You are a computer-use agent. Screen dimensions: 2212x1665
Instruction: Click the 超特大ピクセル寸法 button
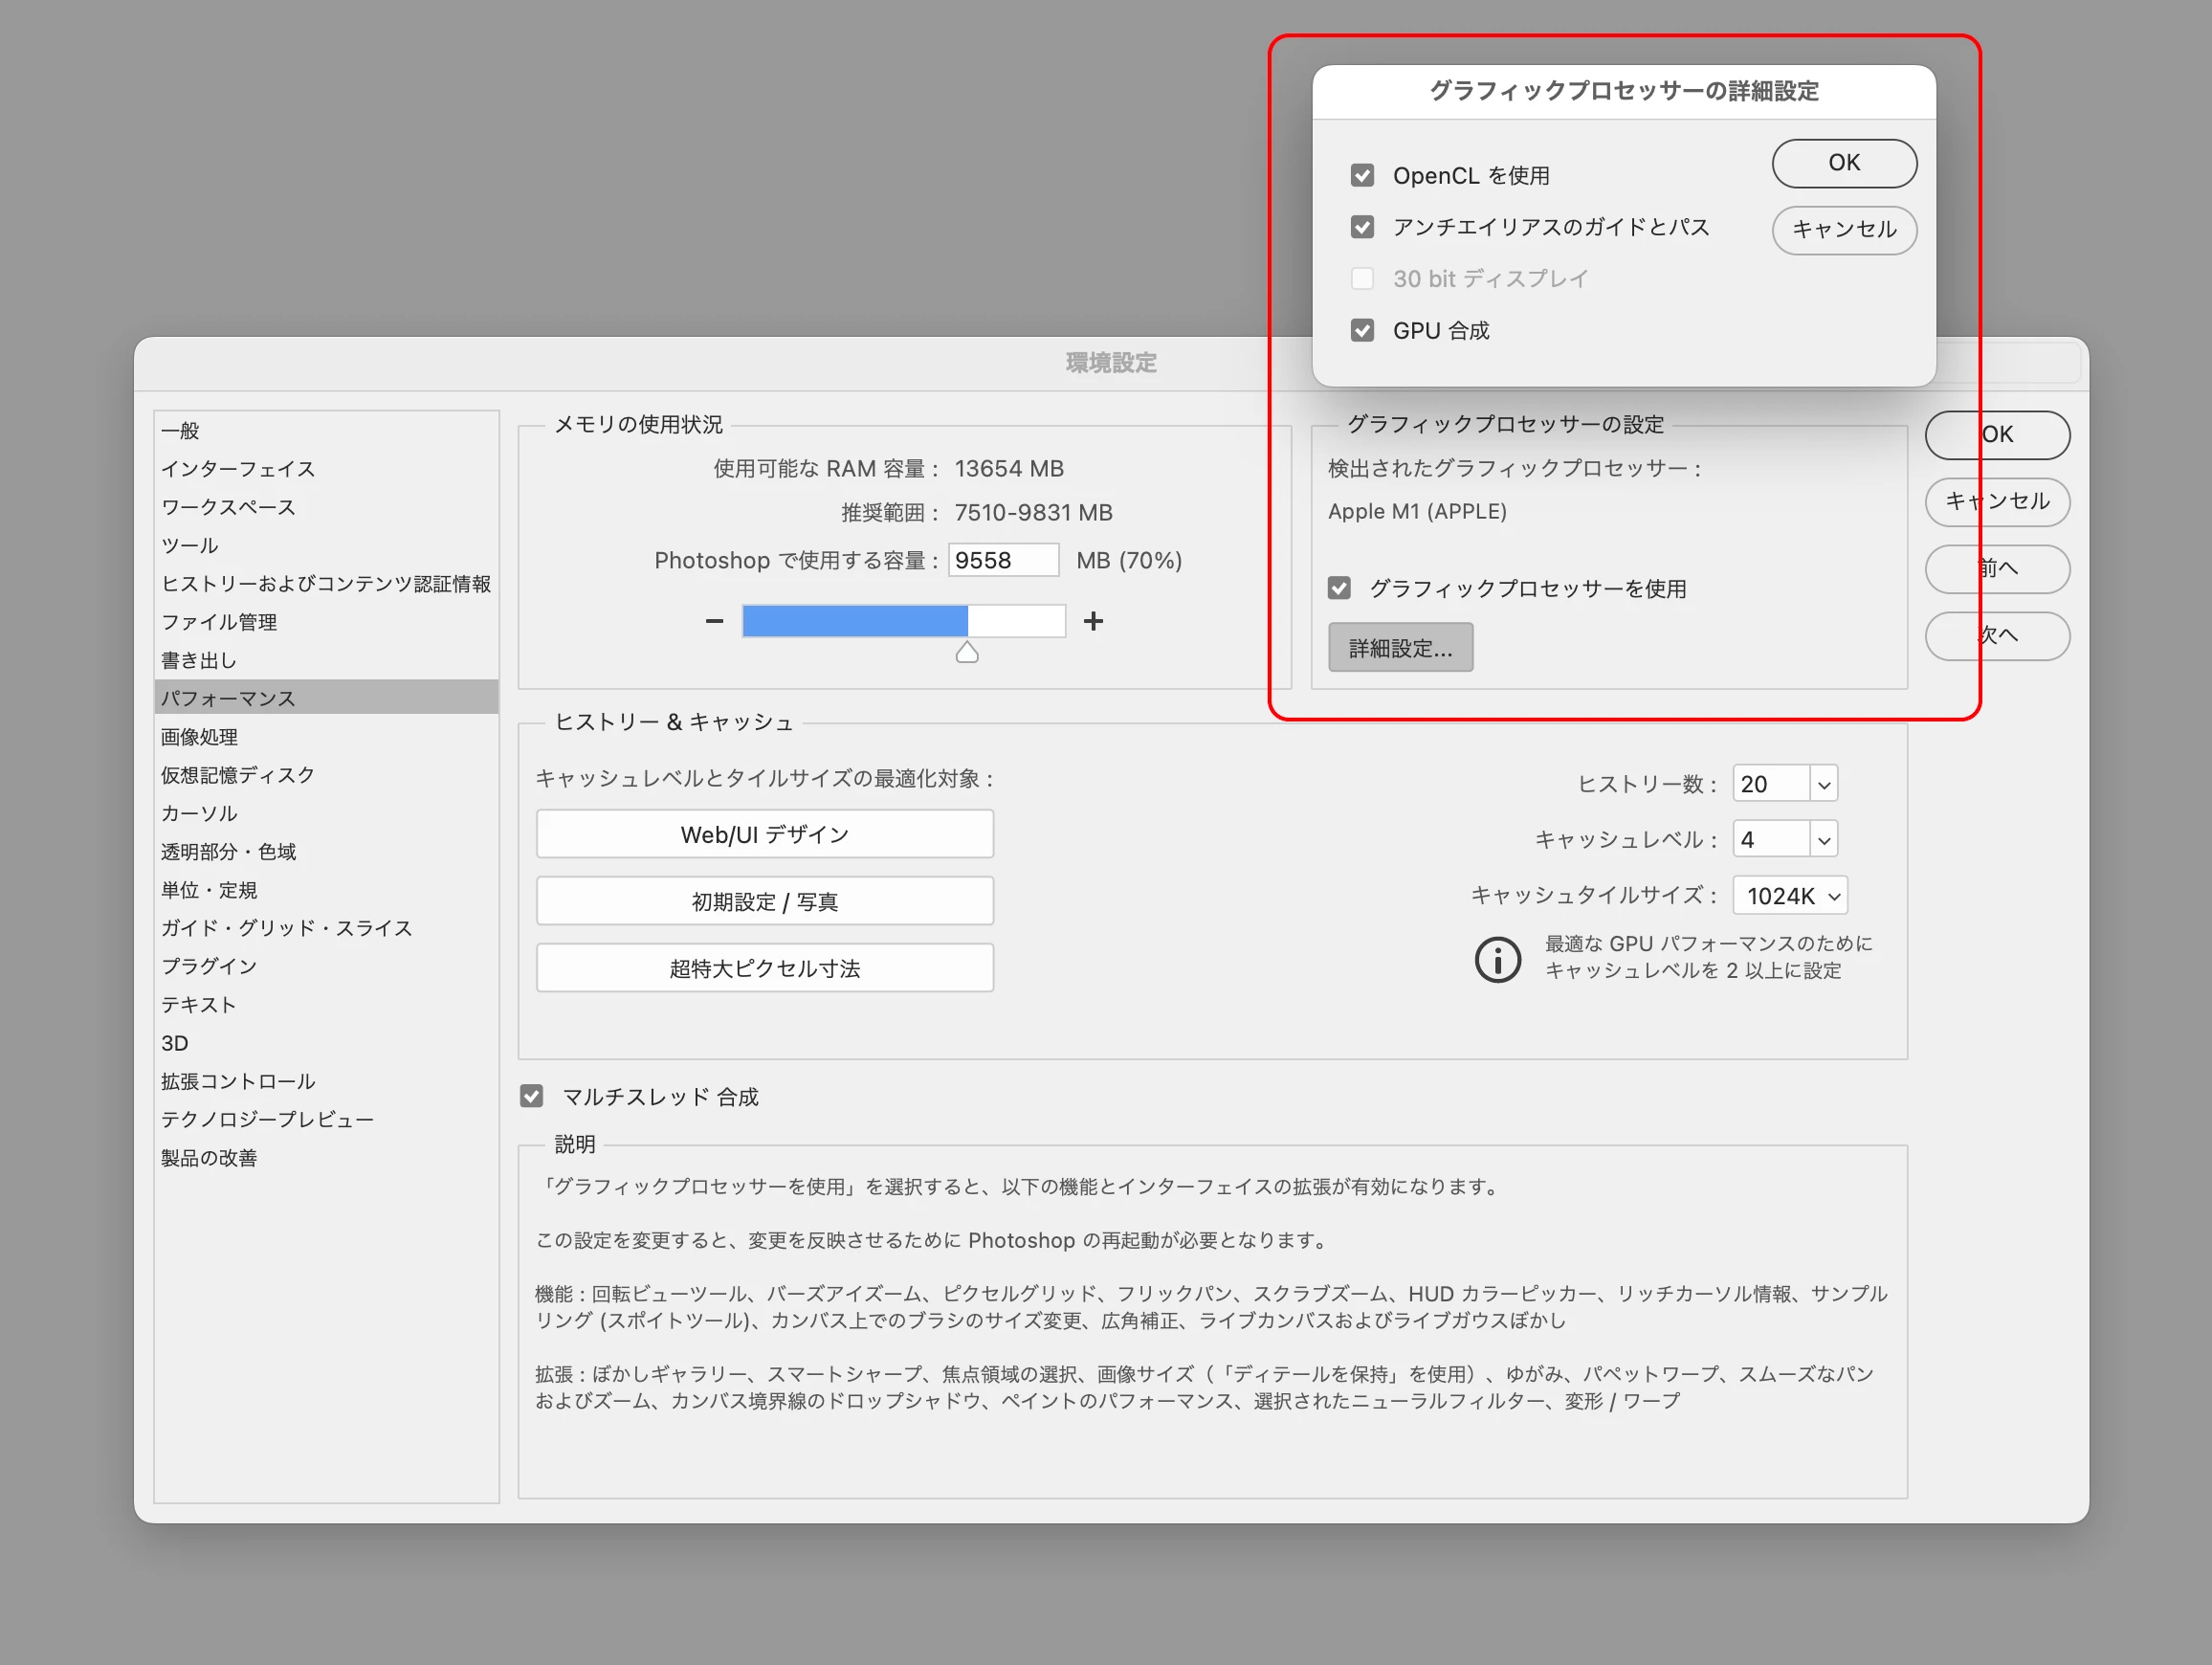pyautogui.click(x=764, y=969)
